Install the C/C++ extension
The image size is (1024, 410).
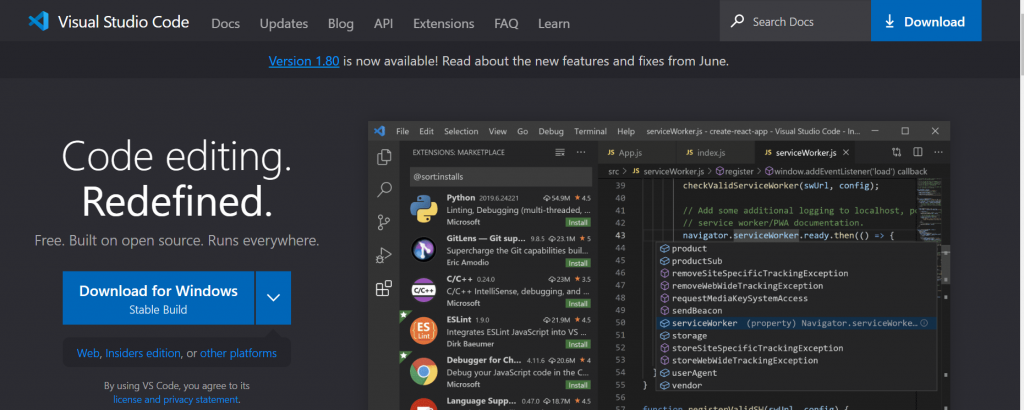point(578,304)
